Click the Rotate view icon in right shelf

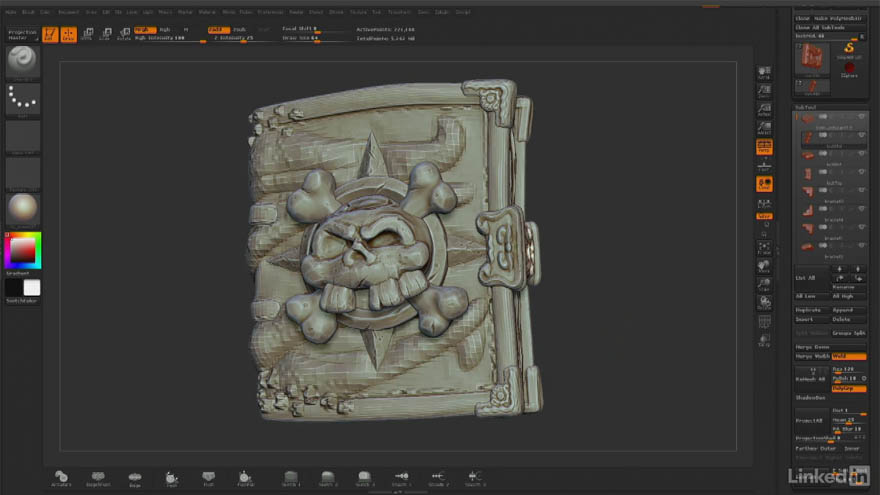pyautogui.click(x=764, y=303)
